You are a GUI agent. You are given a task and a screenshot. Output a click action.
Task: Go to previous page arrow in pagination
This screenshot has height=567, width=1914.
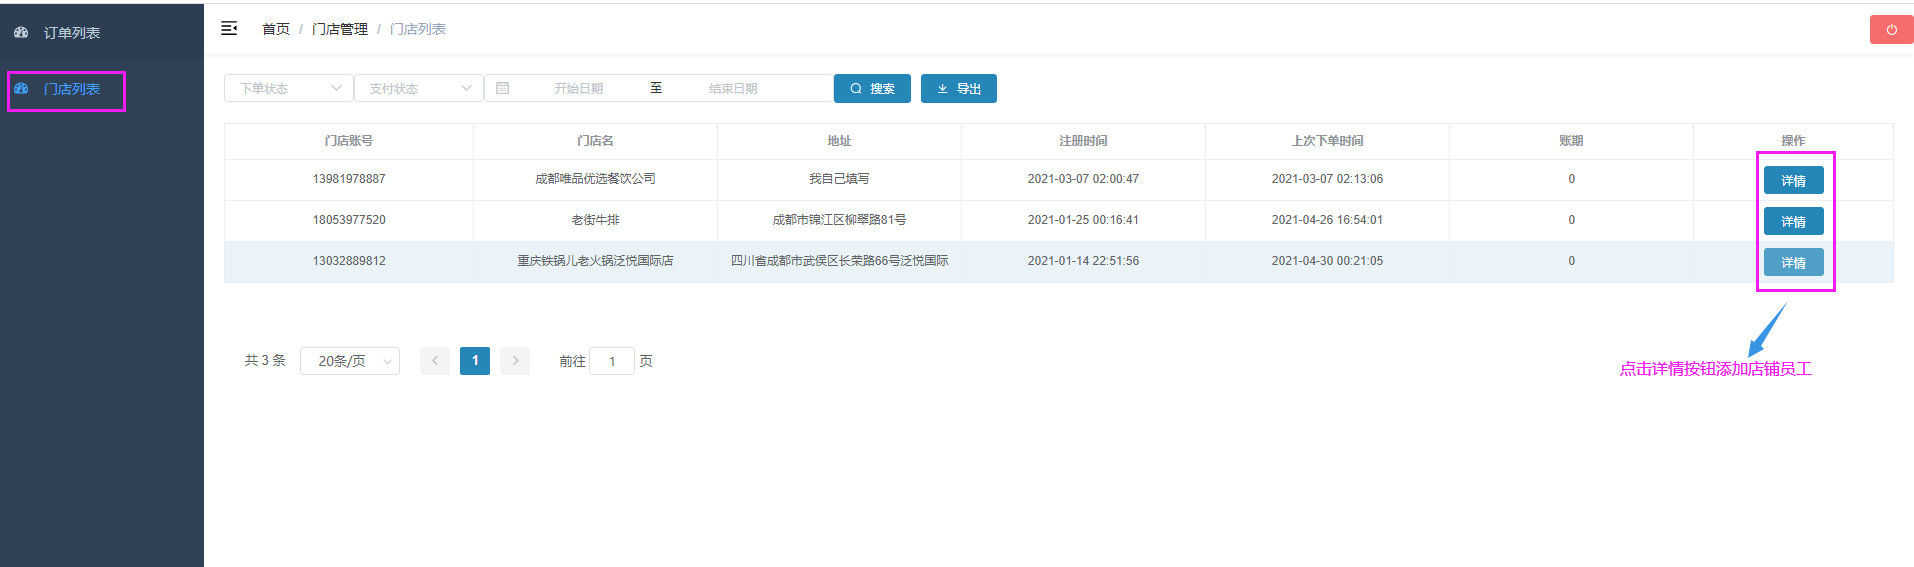coord(435,361)
